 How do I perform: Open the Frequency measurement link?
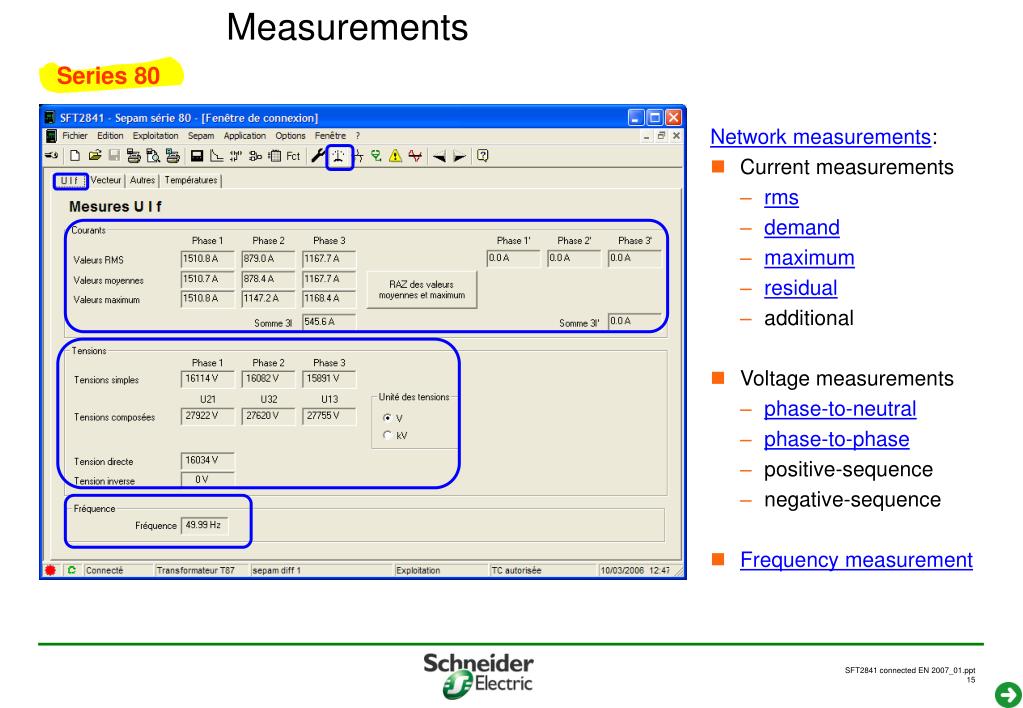point(856,560)
